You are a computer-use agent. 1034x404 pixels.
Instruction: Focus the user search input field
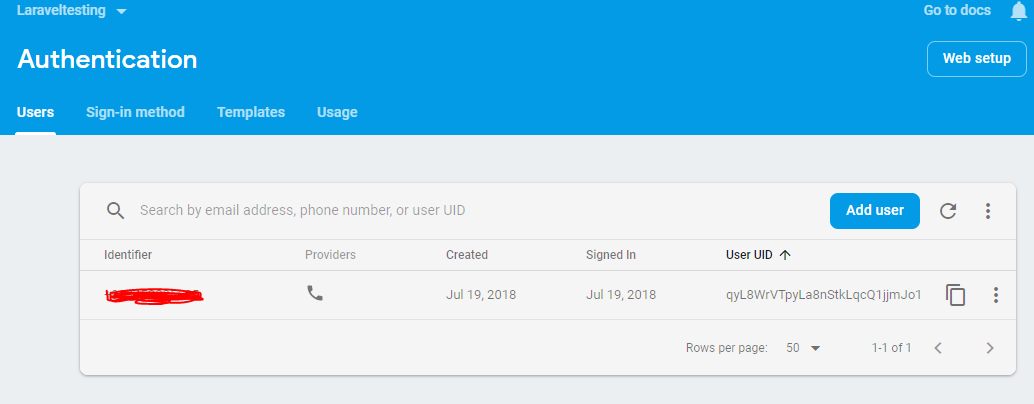pos(475,211)
